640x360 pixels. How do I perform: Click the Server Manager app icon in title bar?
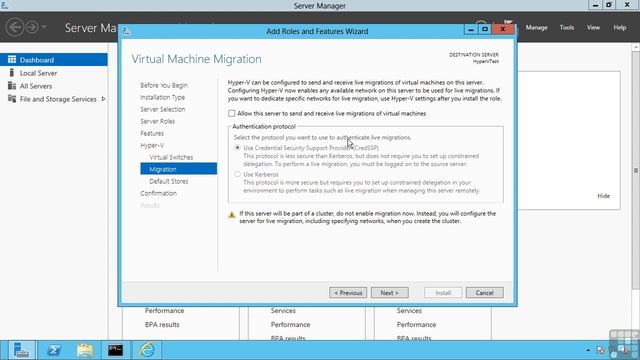click(4, 5)
